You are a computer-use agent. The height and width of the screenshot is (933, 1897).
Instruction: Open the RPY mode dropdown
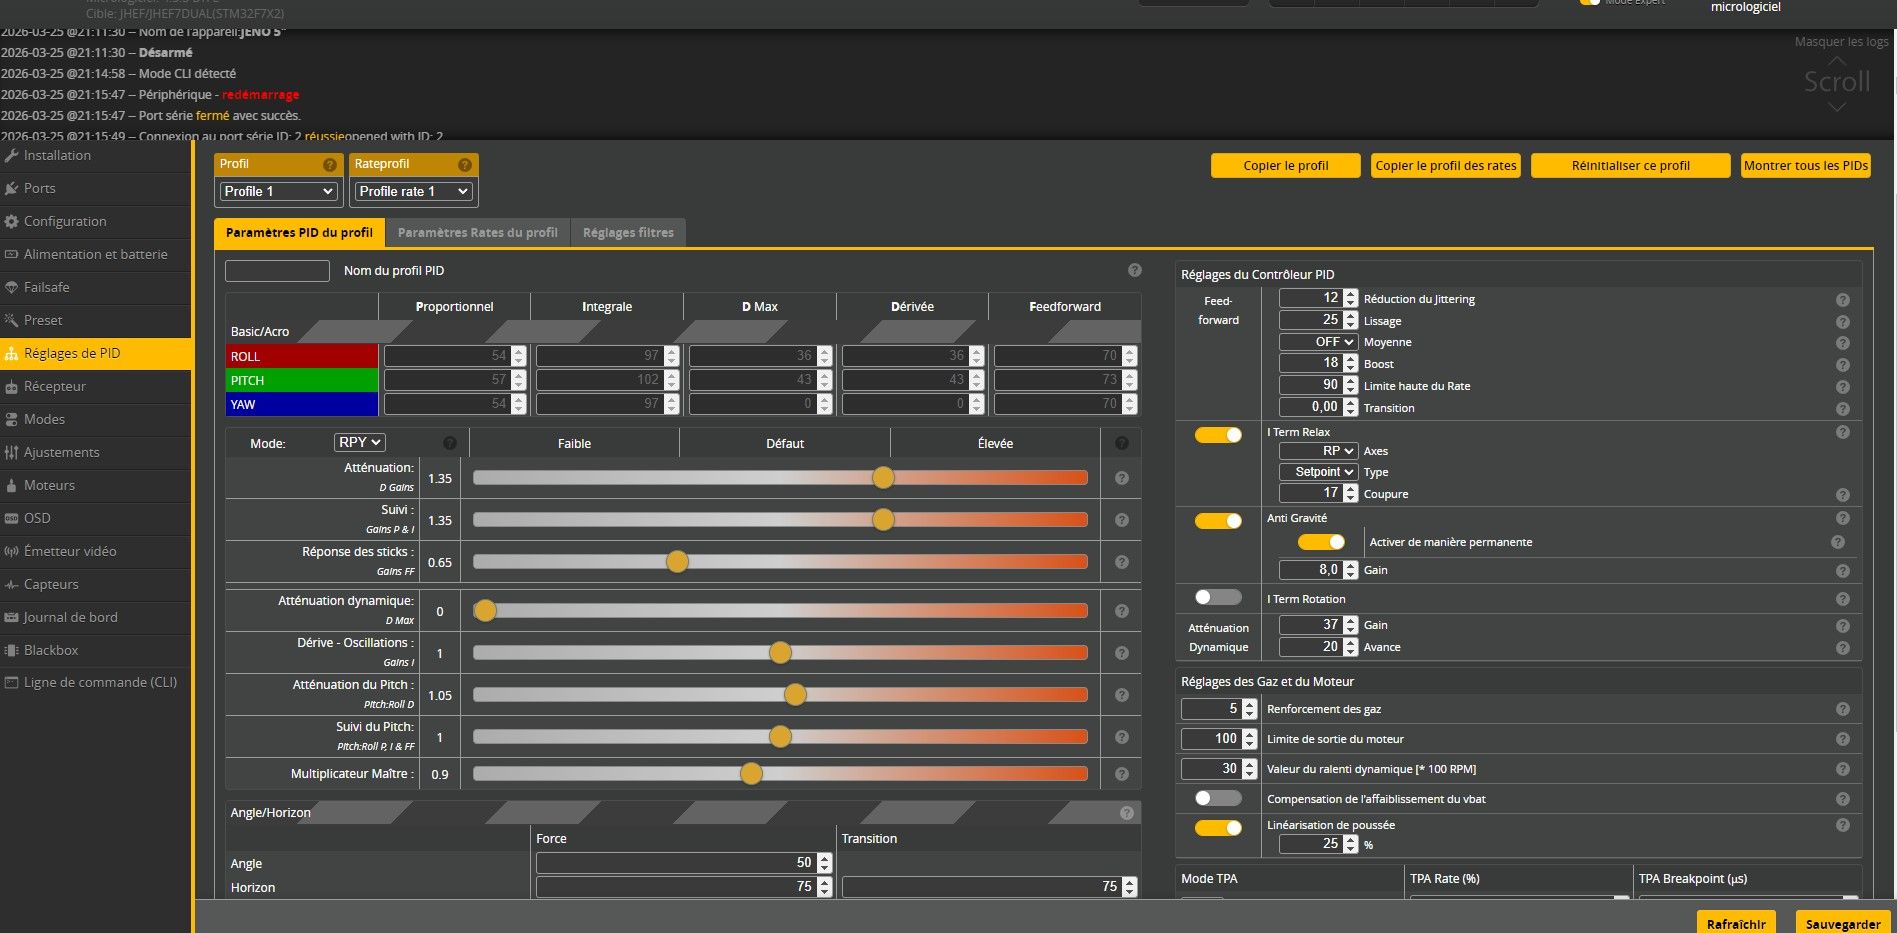click(x=359, y=442)
